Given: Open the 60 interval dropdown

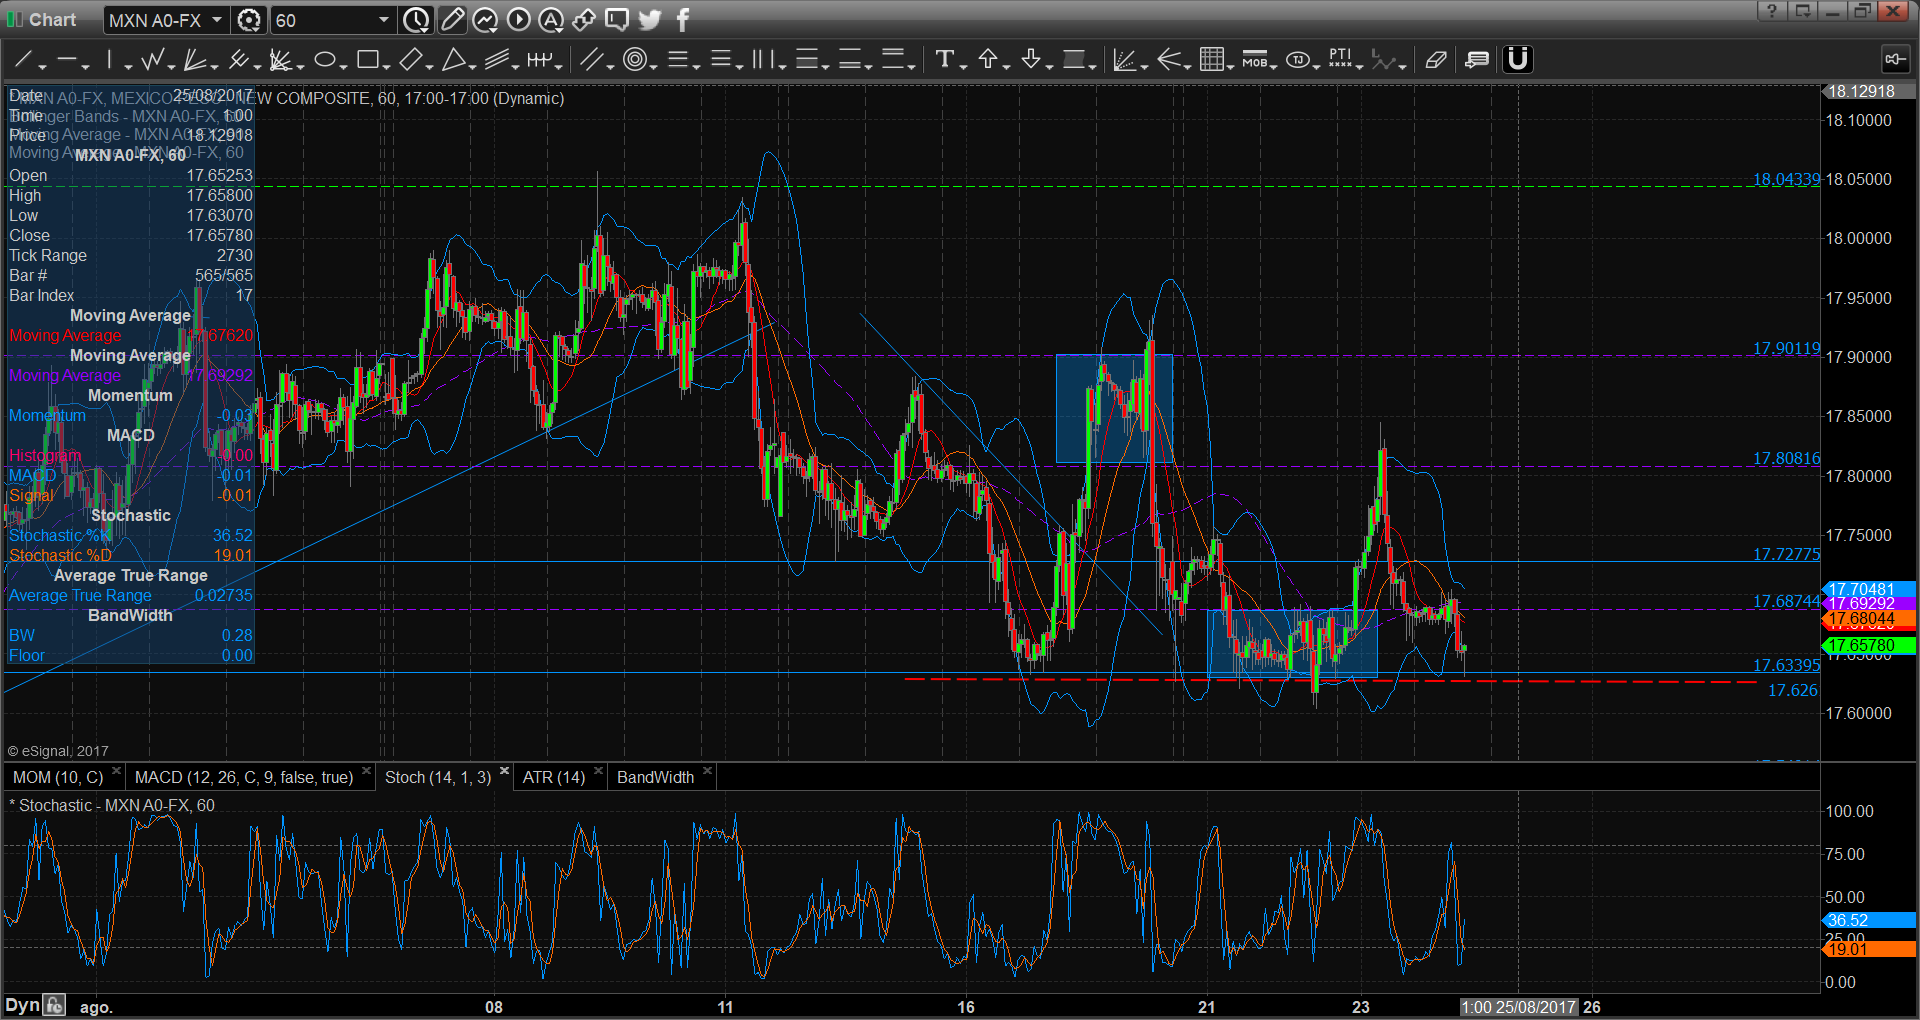Looking at the screenshot, I should point(383,19).
